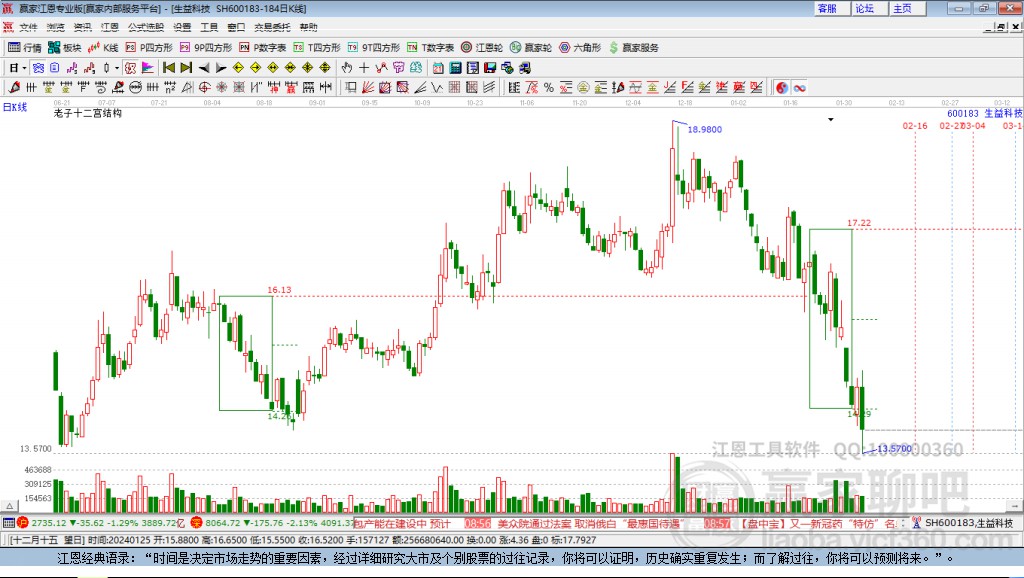The height and width of the screenshot is (578, 1024).
Task: Click the red fan lines icon
Action: click(x=368, y=88)
